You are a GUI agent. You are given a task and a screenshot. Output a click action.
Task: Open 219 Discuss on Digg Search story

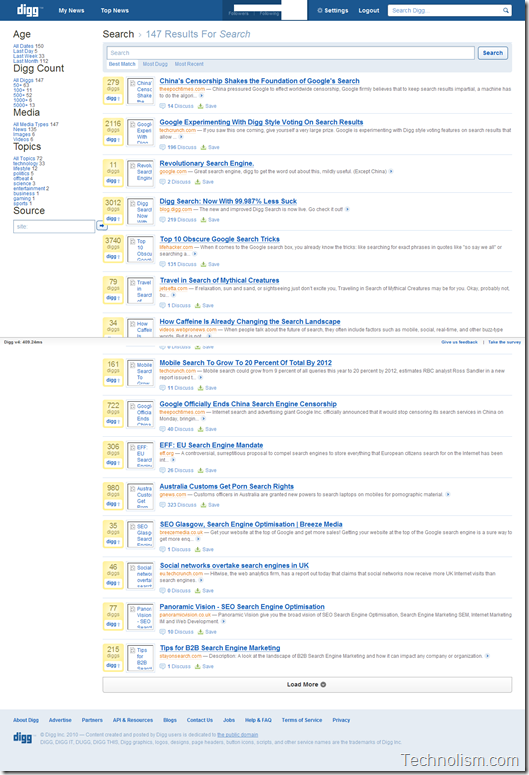178,220
